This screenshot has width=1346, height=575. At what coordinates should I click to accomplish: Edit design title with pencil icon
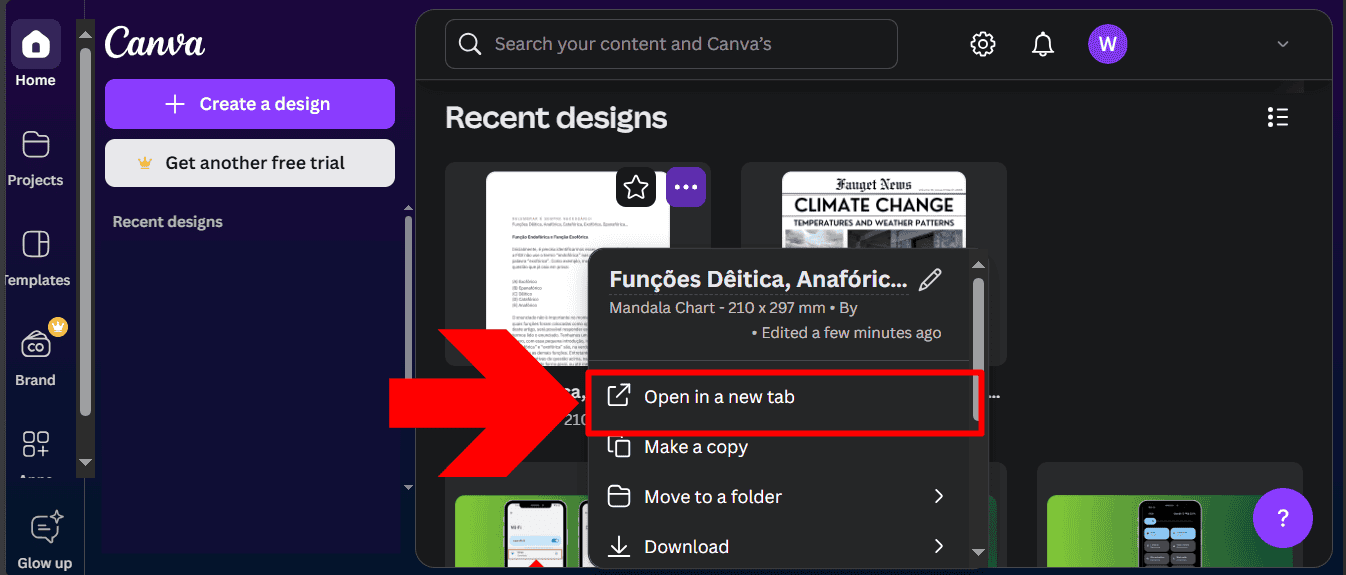coord(930,280)
